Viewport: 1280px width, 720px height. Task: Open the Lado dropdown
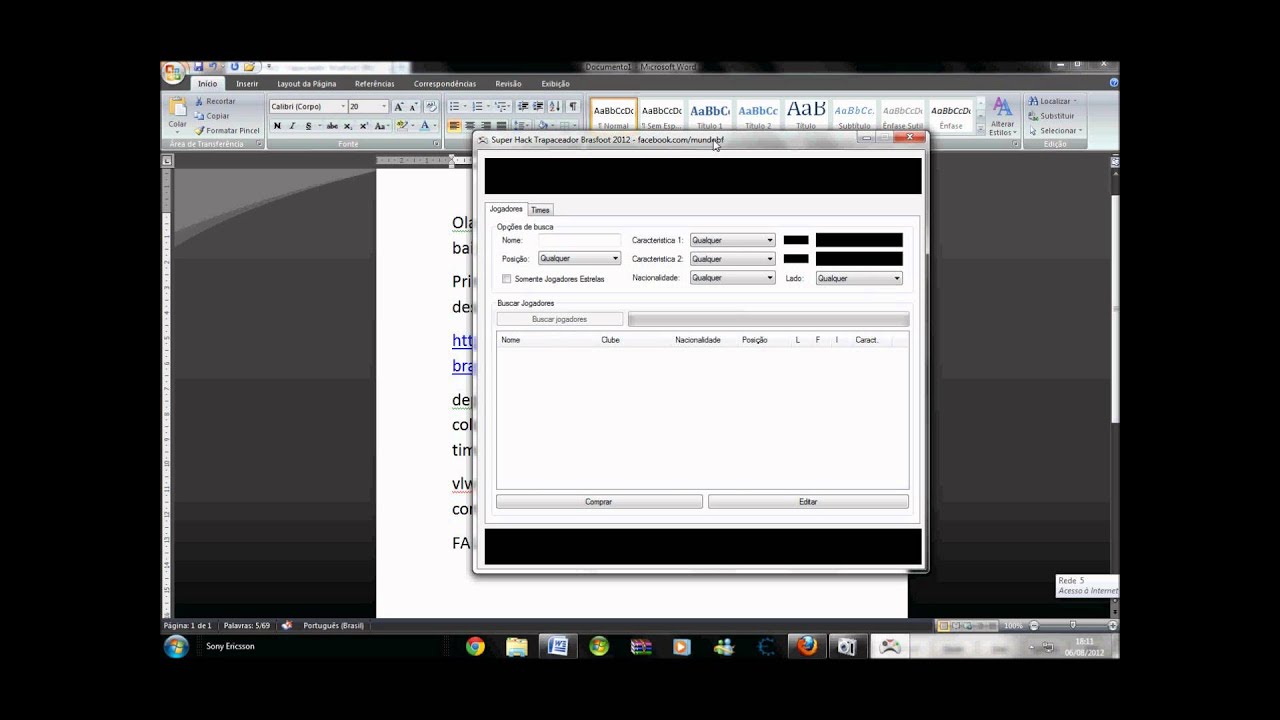[859, 278]
